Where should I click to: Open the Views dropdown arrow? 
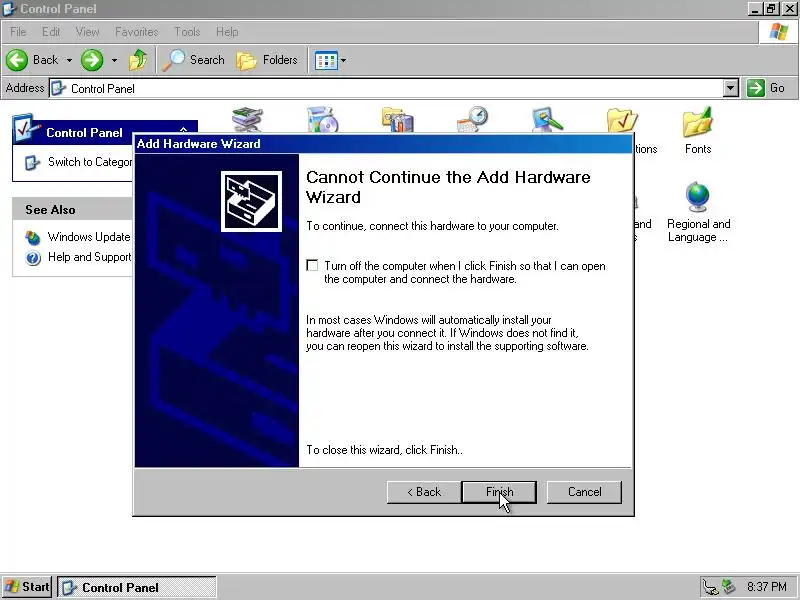(x=343, y=60)
